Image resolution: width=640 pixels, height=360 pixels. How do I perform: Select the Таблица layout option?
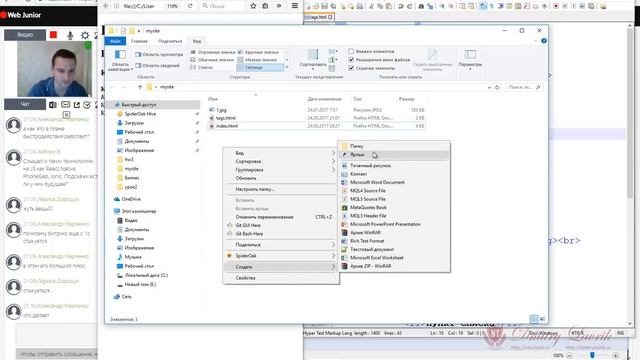pos(260,67)
